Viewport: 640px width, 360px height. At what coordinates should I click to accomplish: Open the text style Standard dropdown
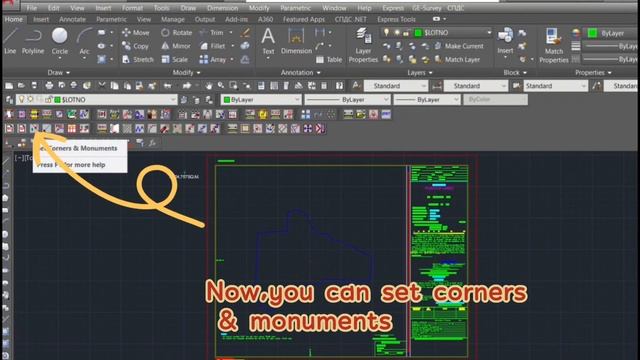pos(395,86)
